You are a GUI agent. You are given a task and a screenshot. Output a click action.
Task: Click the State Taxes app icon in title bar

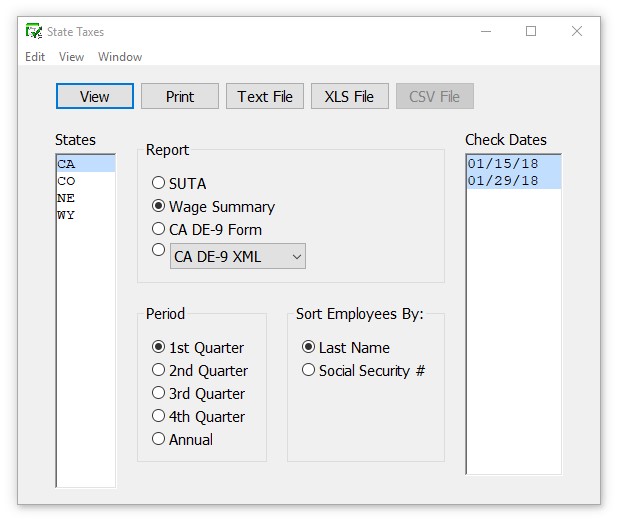click(34, 32)
